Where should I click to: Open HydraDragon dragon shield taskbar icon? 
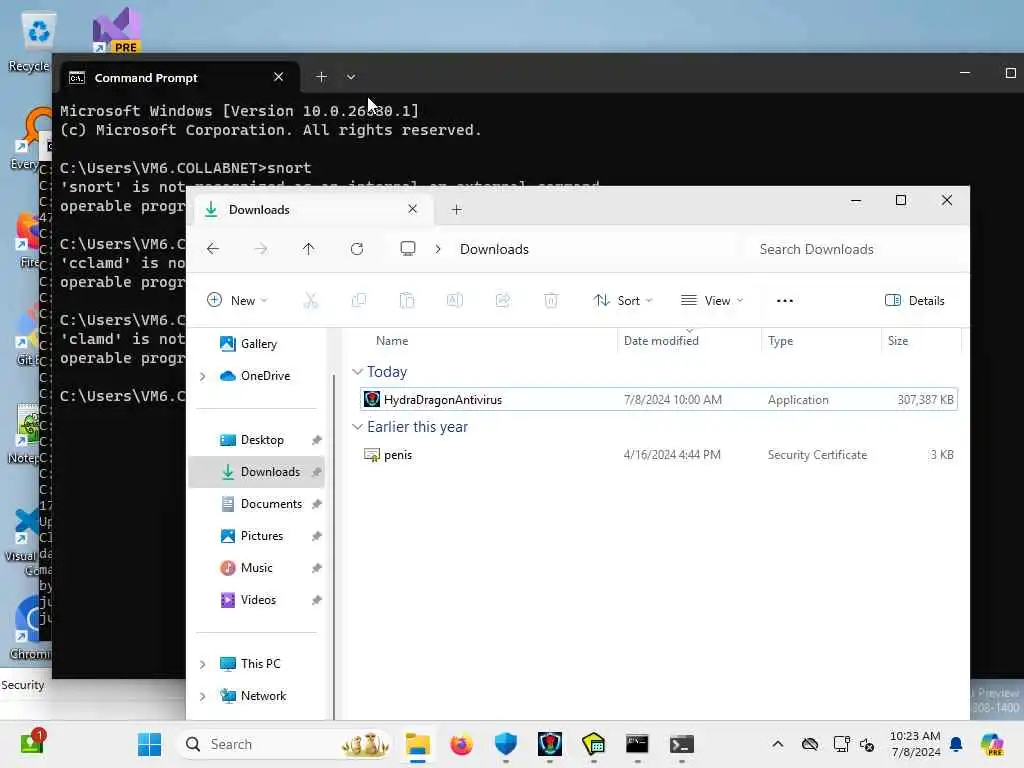[x=550, y=744]
